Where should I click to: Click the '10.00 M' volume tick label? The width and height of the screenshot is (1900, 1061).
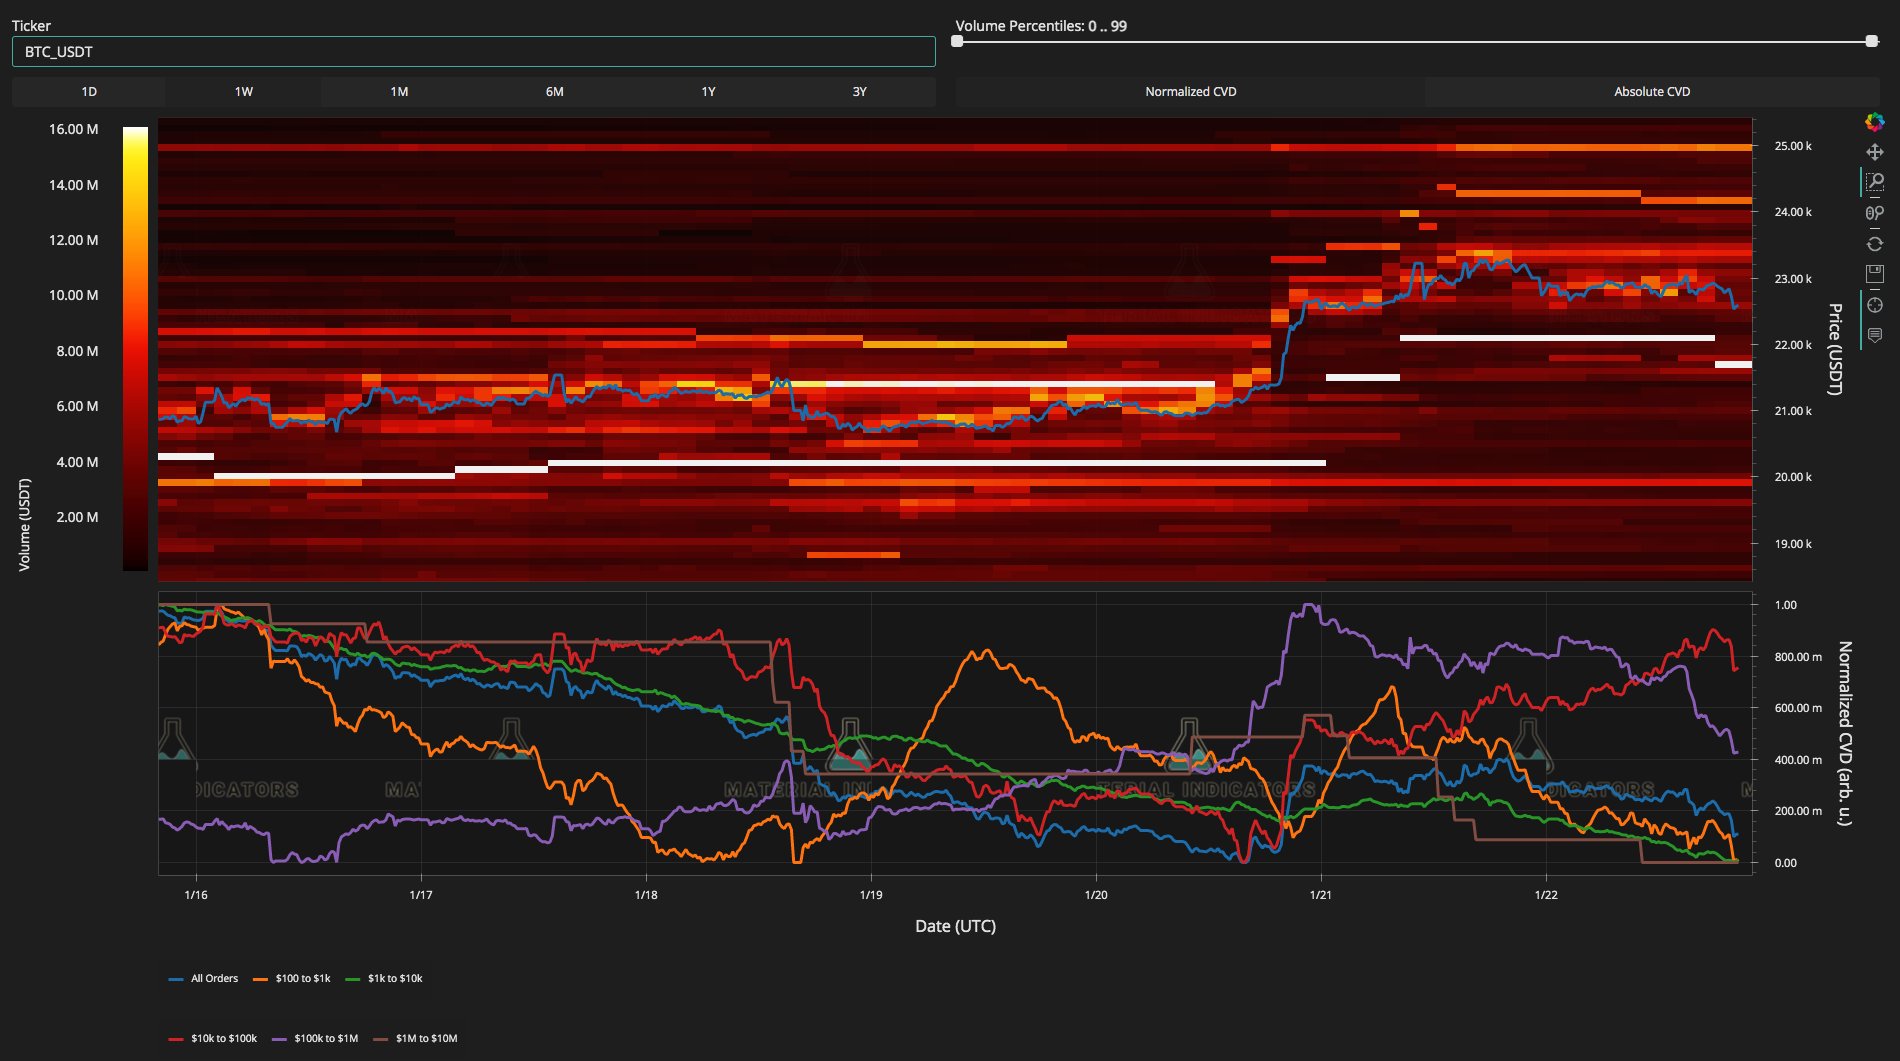point(74,295)
